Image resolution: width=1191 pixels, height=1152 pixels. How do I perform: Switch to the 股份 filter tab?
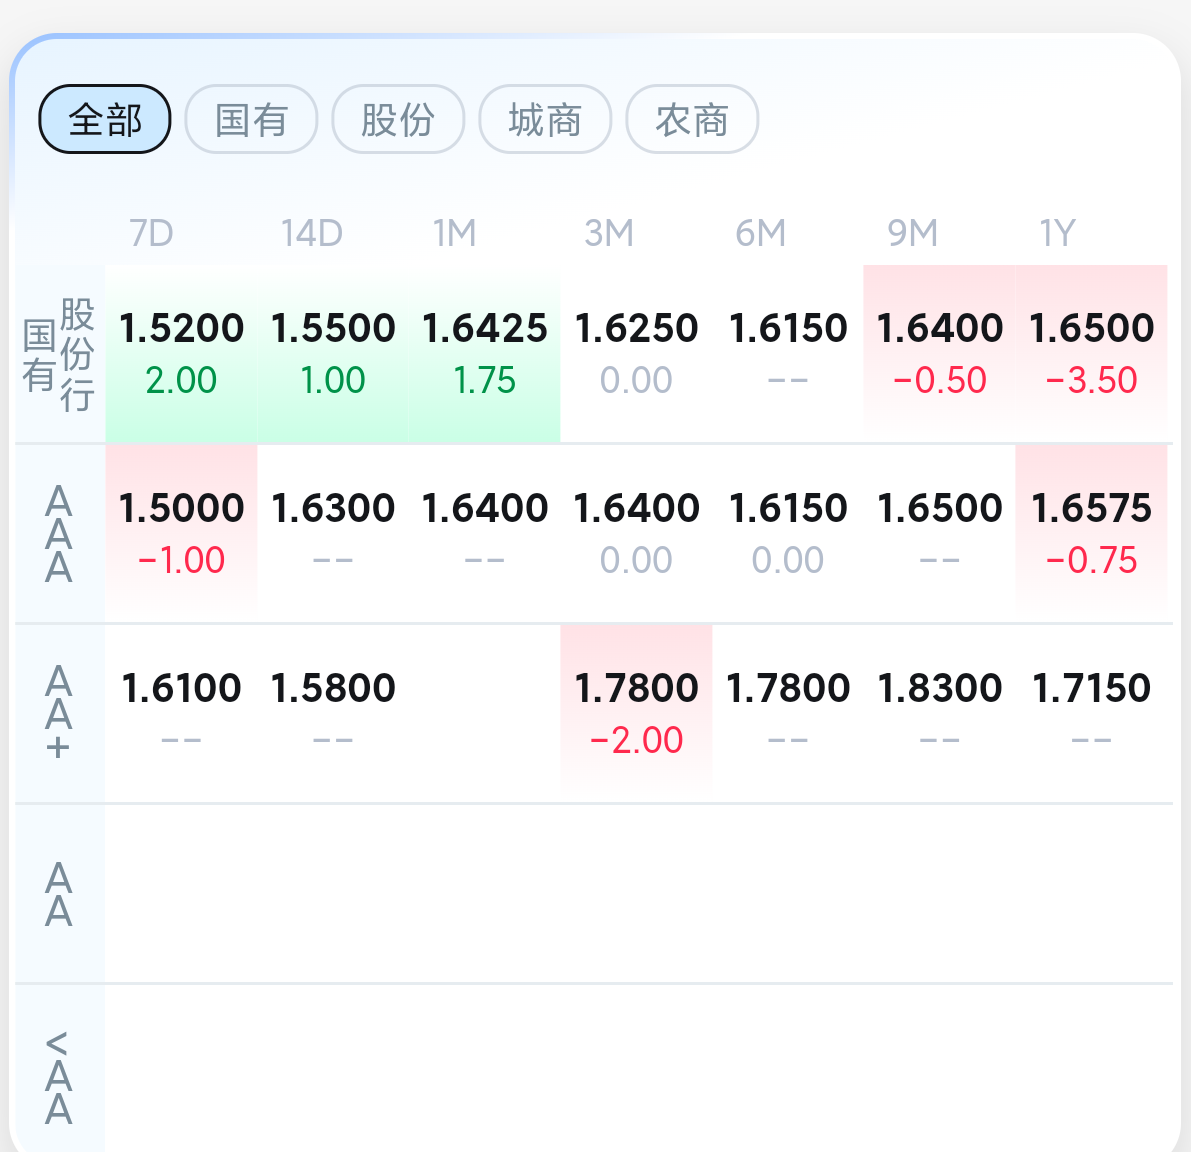click(398, 120)
